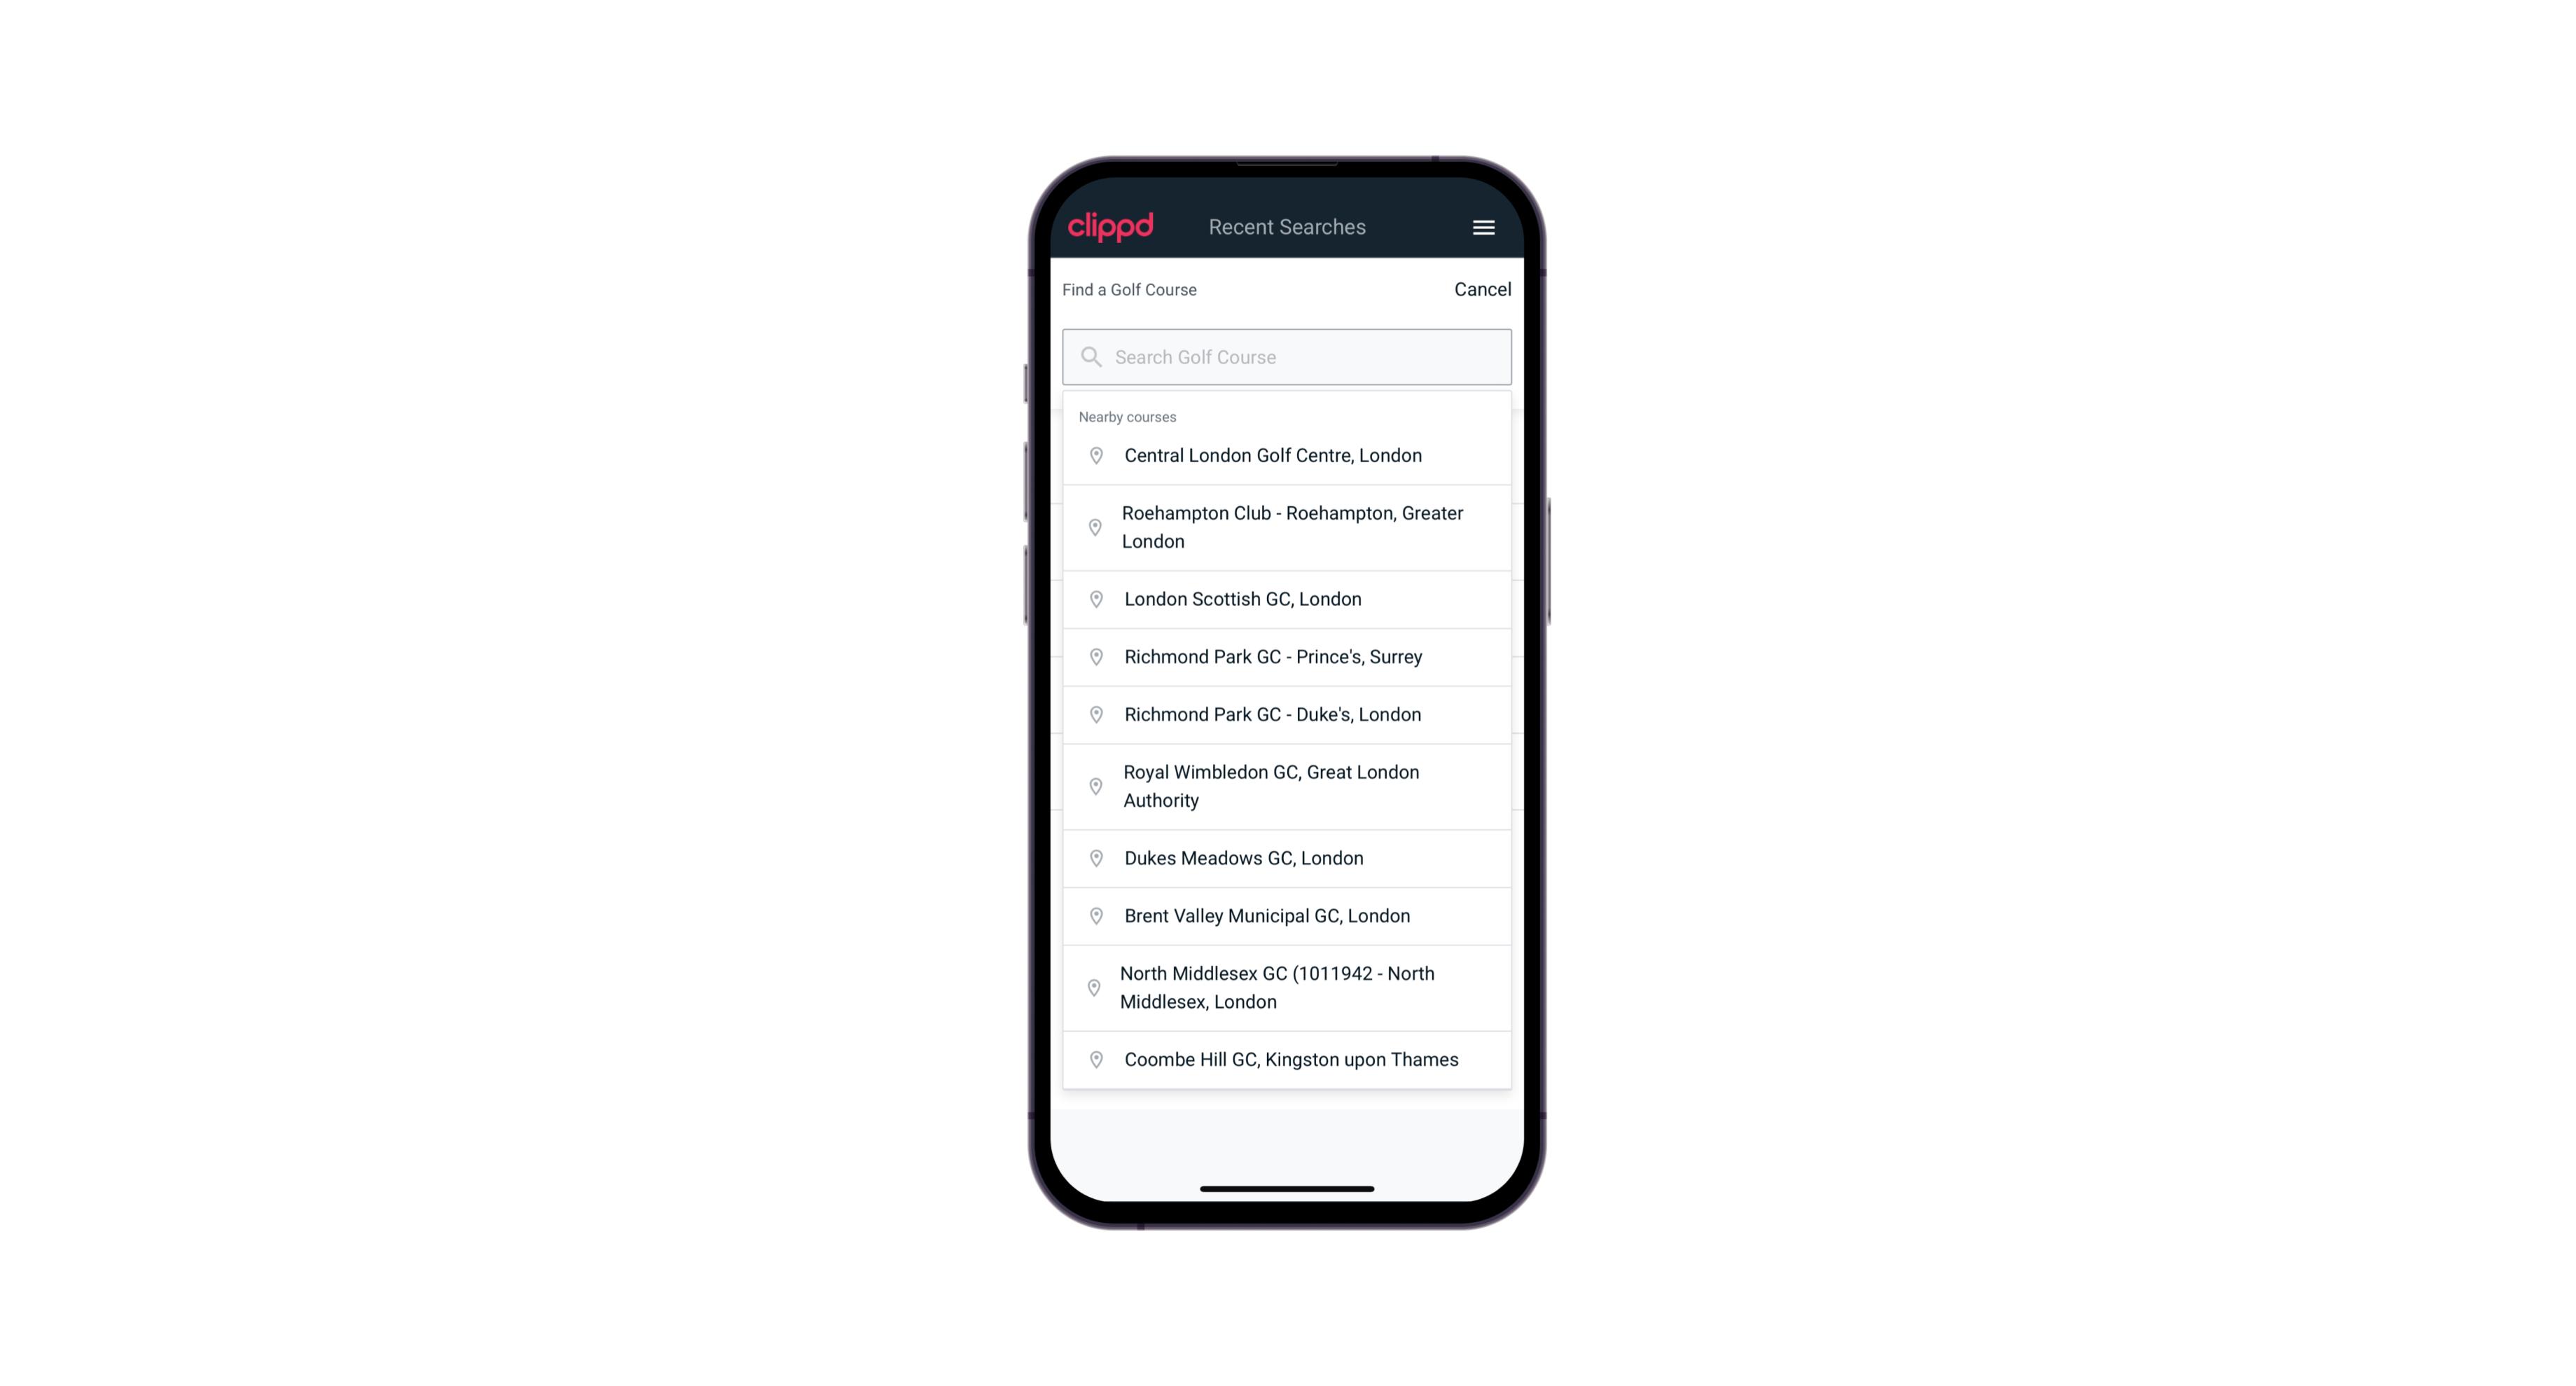Click the location pin icon for Brent Valley Municipal GC
This screenshot has height=1386, width=2576.
[1095, 915]
